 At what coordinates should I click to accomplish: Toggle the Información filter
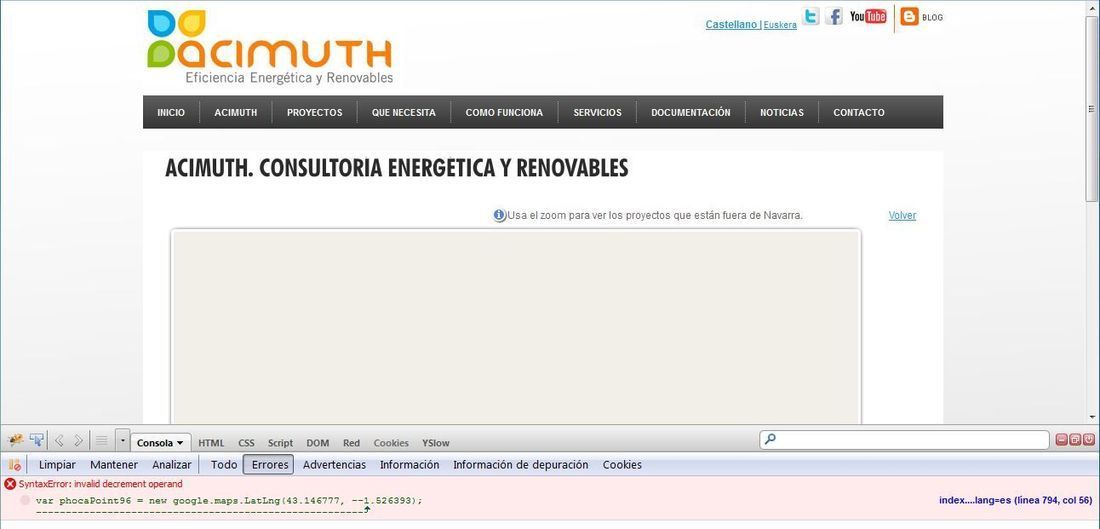(x=410, y=464)
